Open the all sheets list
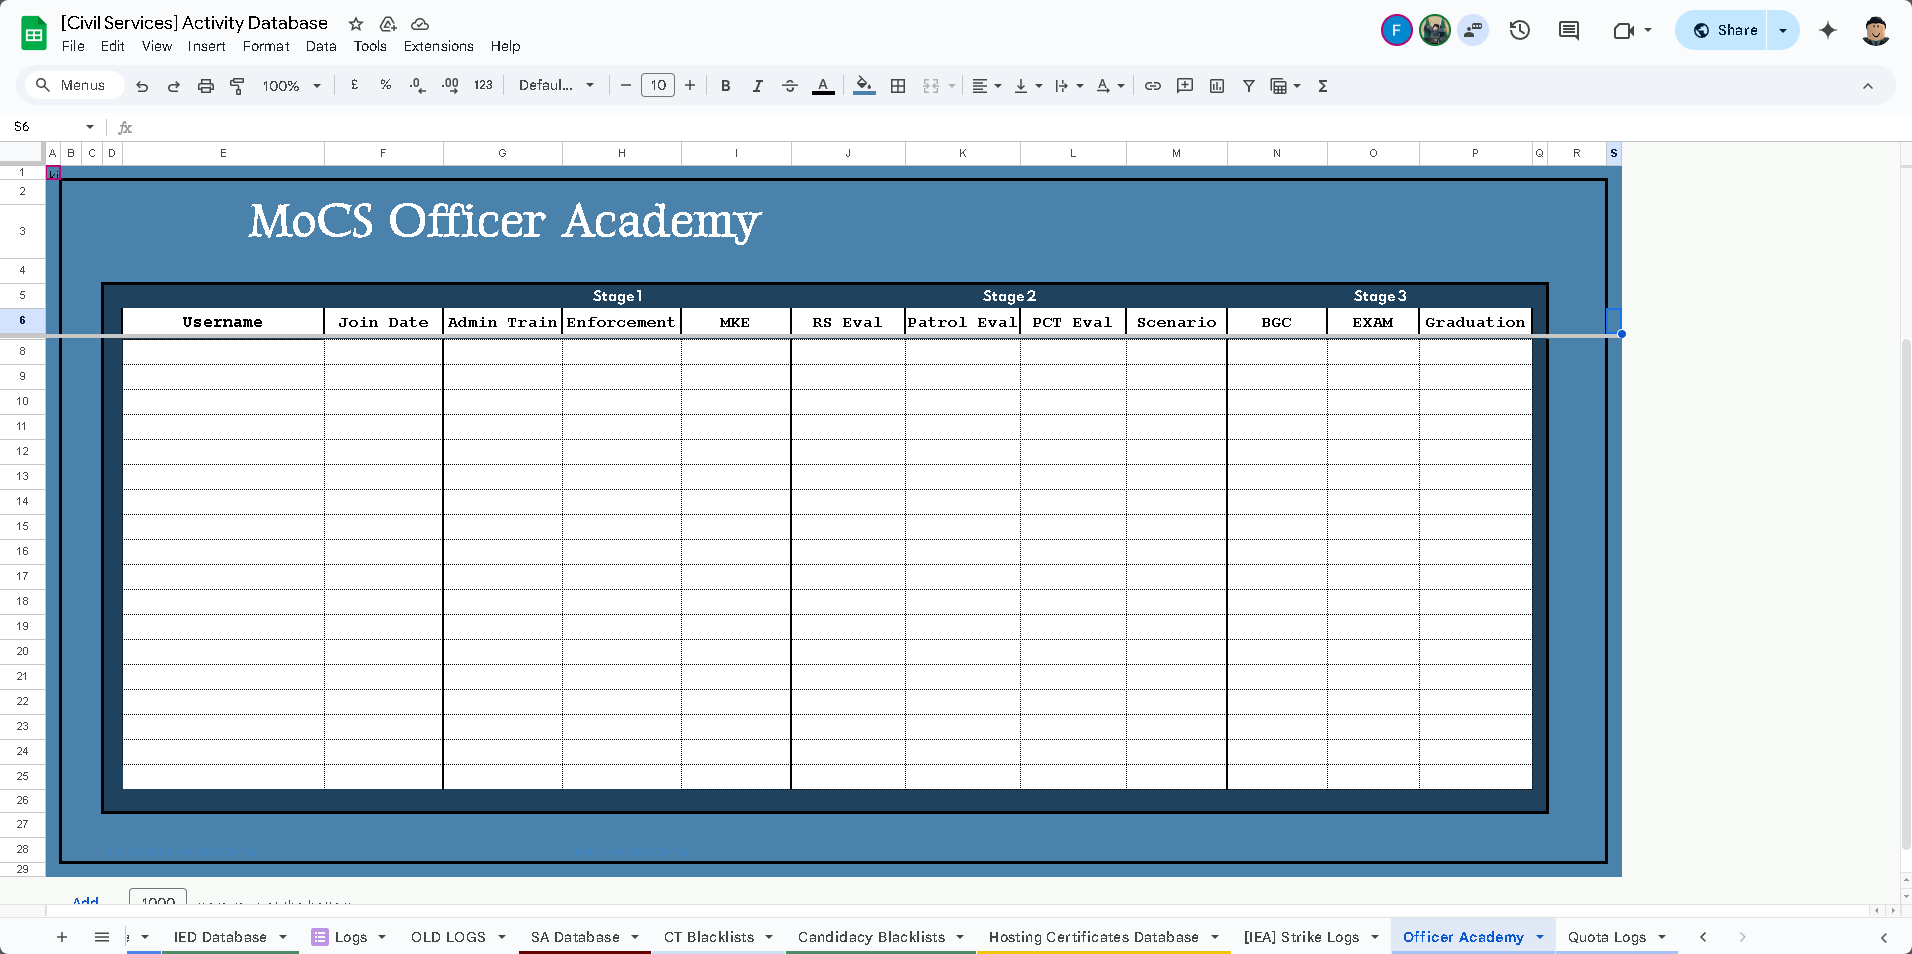Image resolution: width=1912 pixels, height=954 pixels. pyautogui.click(x=101, y=937)
